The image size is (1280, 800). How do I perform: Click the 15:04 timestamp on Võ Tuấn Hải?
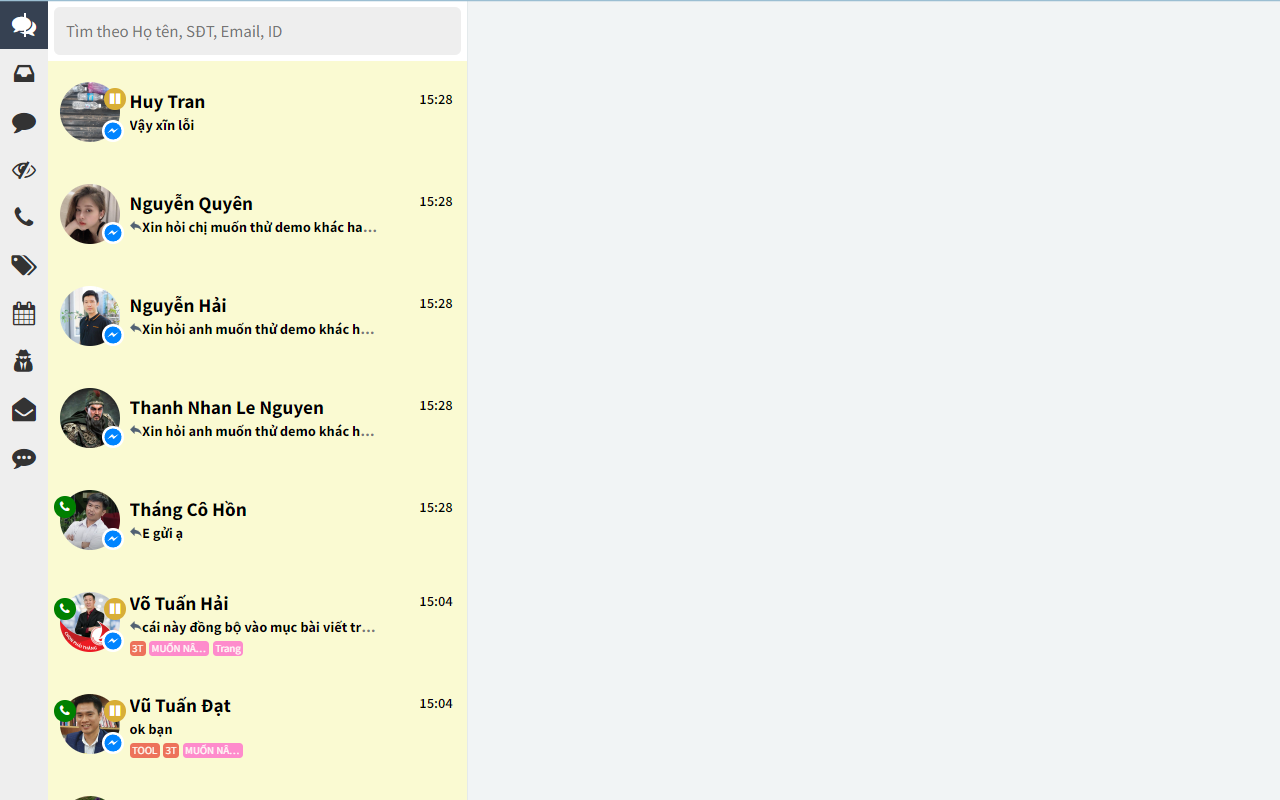pyautogui.click(x=436, y=601)
